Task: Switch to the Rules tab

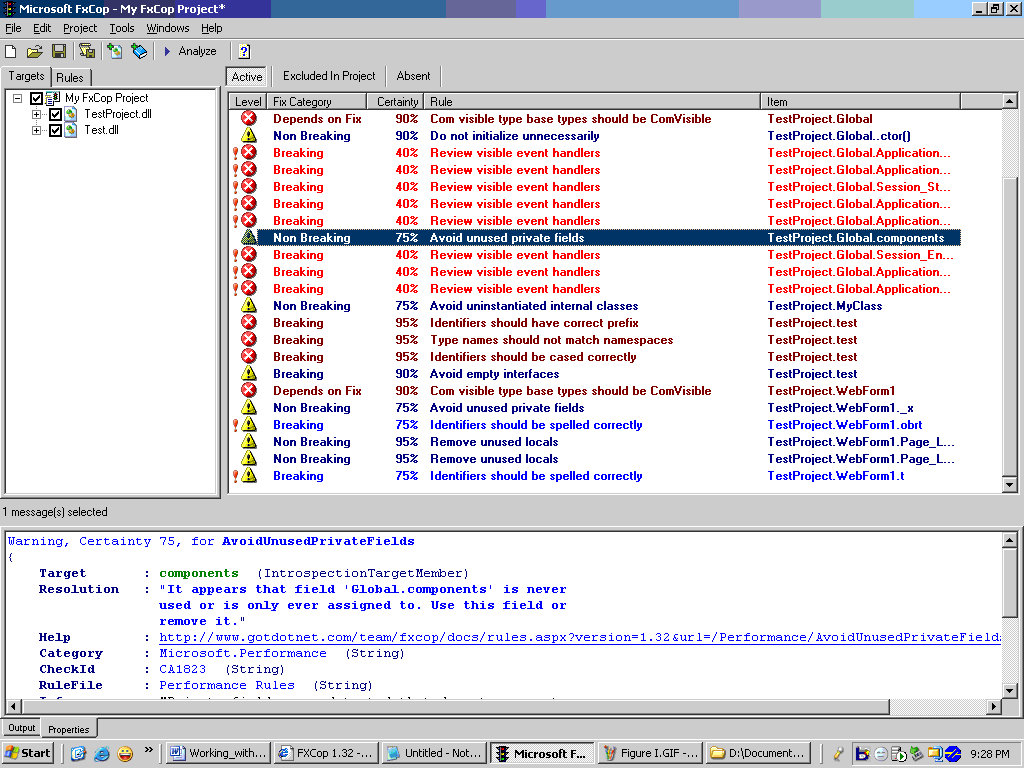Action: coord(70,77)
